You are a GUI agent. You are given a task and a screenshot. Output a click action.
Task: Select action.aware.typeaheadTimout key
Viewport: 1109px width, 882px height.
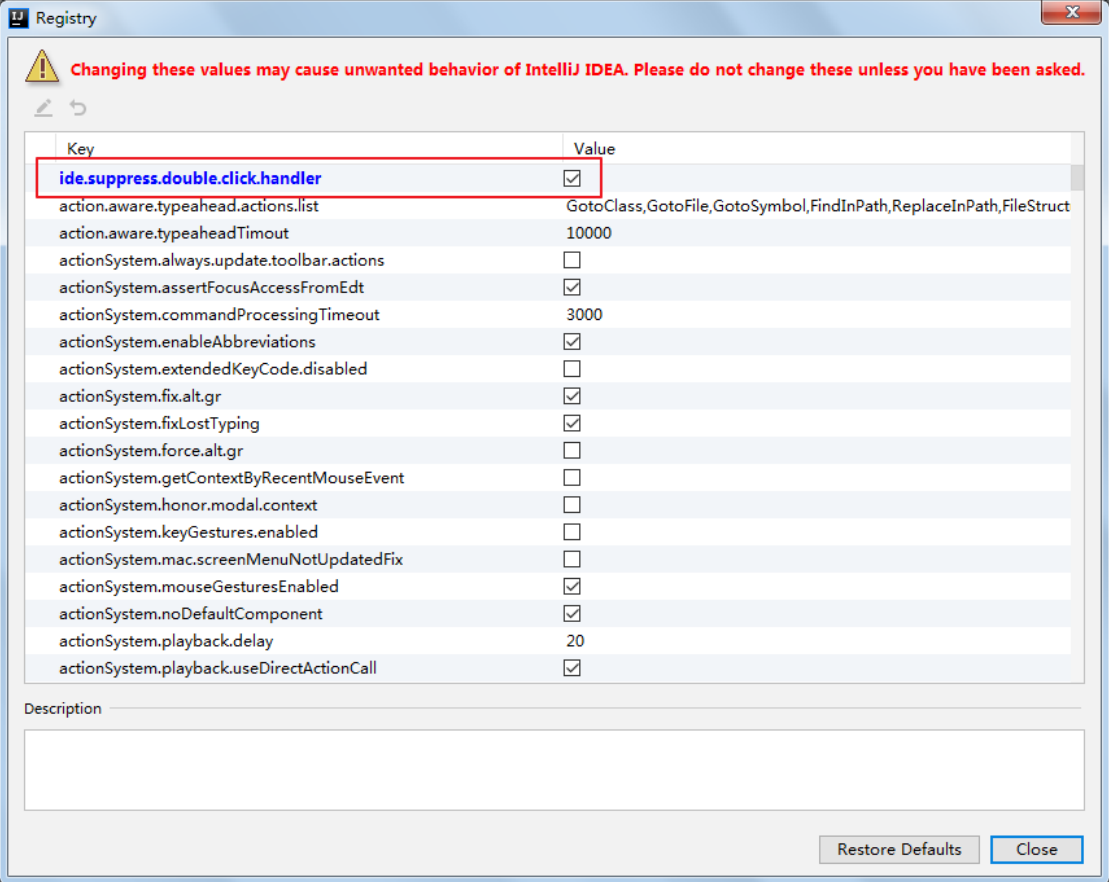point(174,233)
